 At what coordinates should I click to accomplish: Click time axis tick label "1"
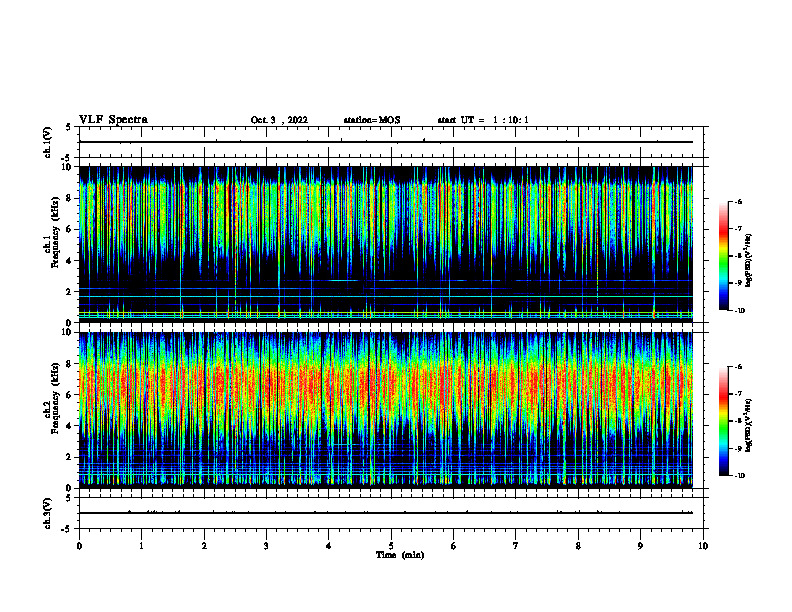[141, 546]
